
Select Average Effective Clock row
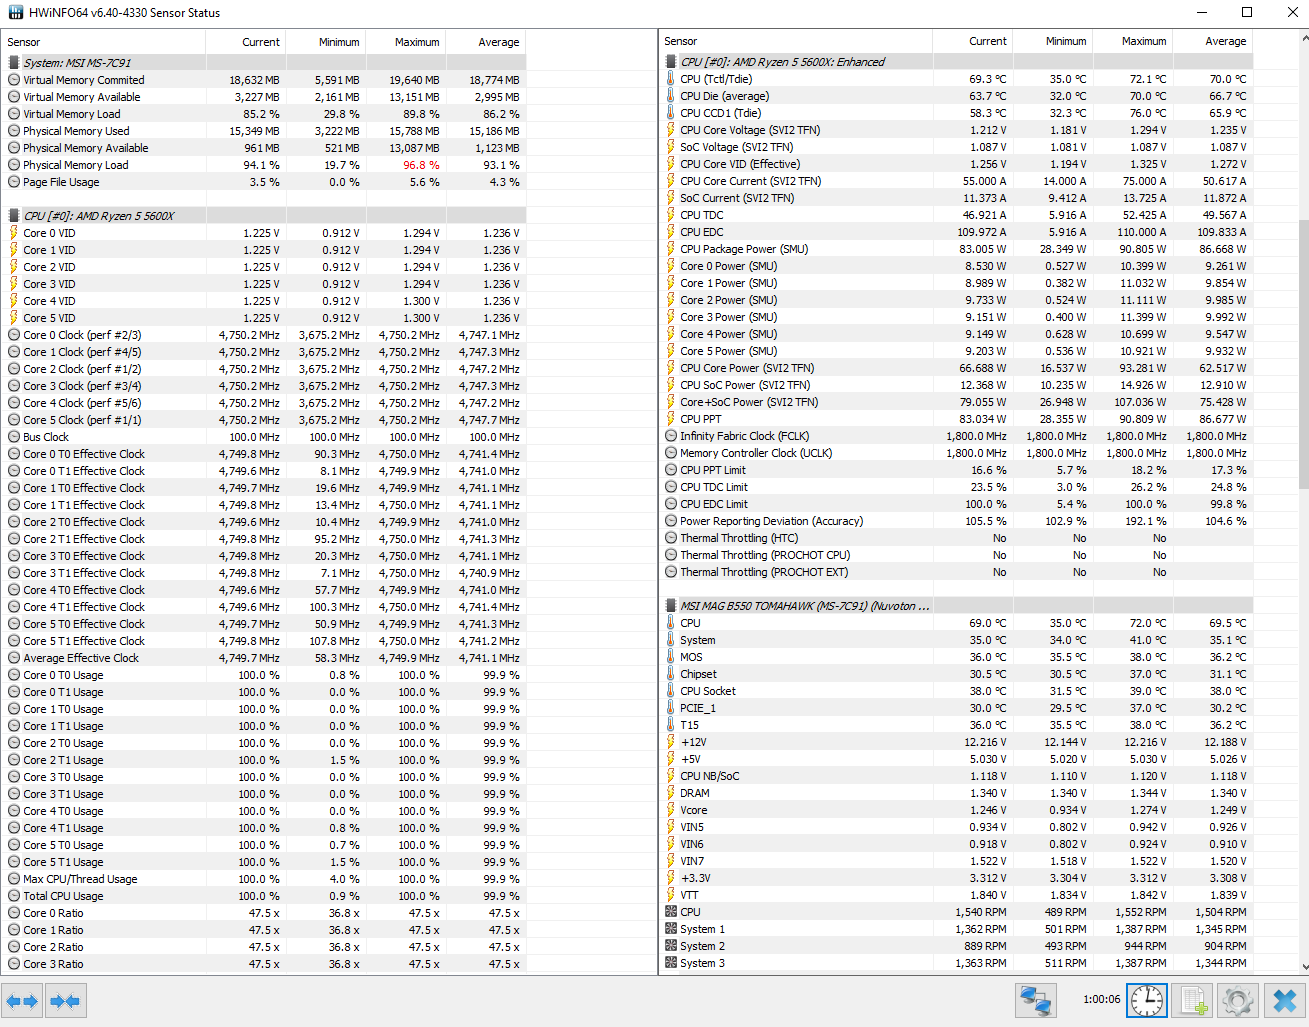(x=264, y=658)
